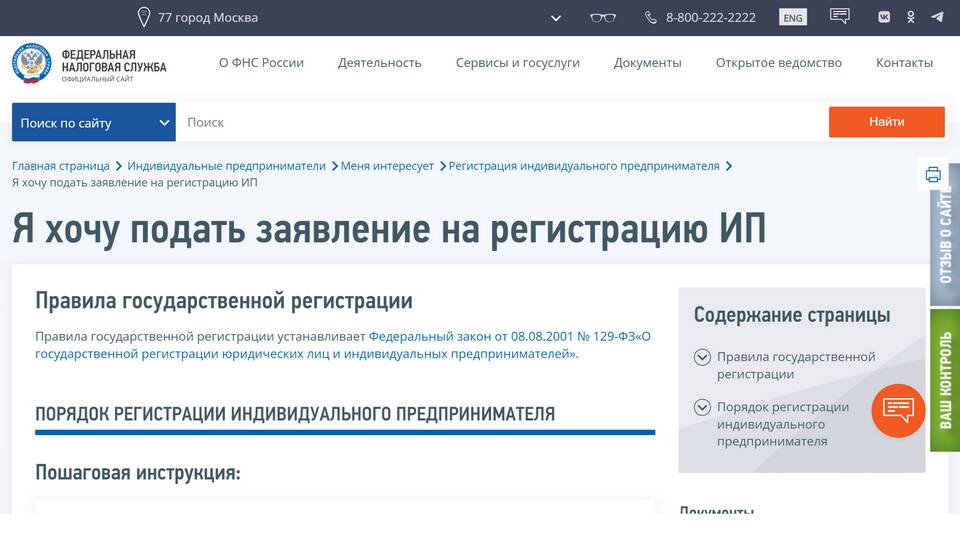This screenshot has height=546, width=960.
Task: Click the "Поиск" search input field
Action: pos(500,122)
